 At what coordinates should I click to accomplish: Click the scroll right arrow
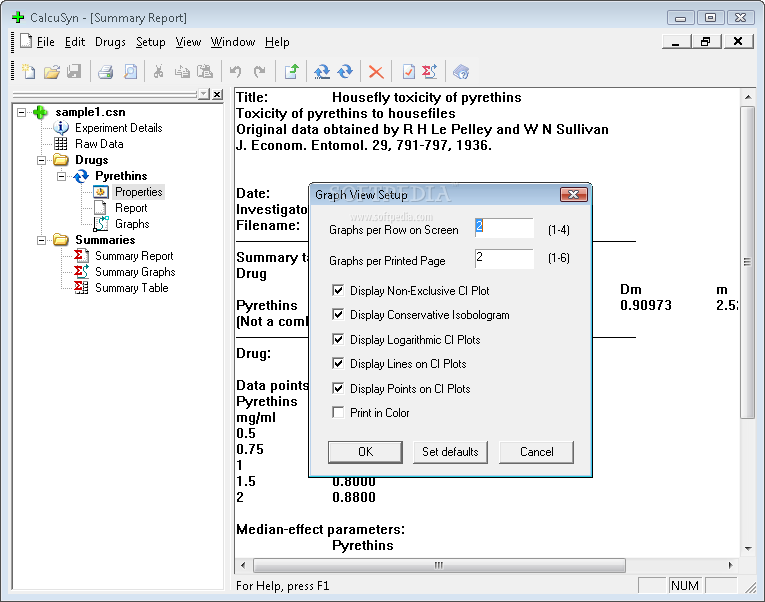click(730, 565)
